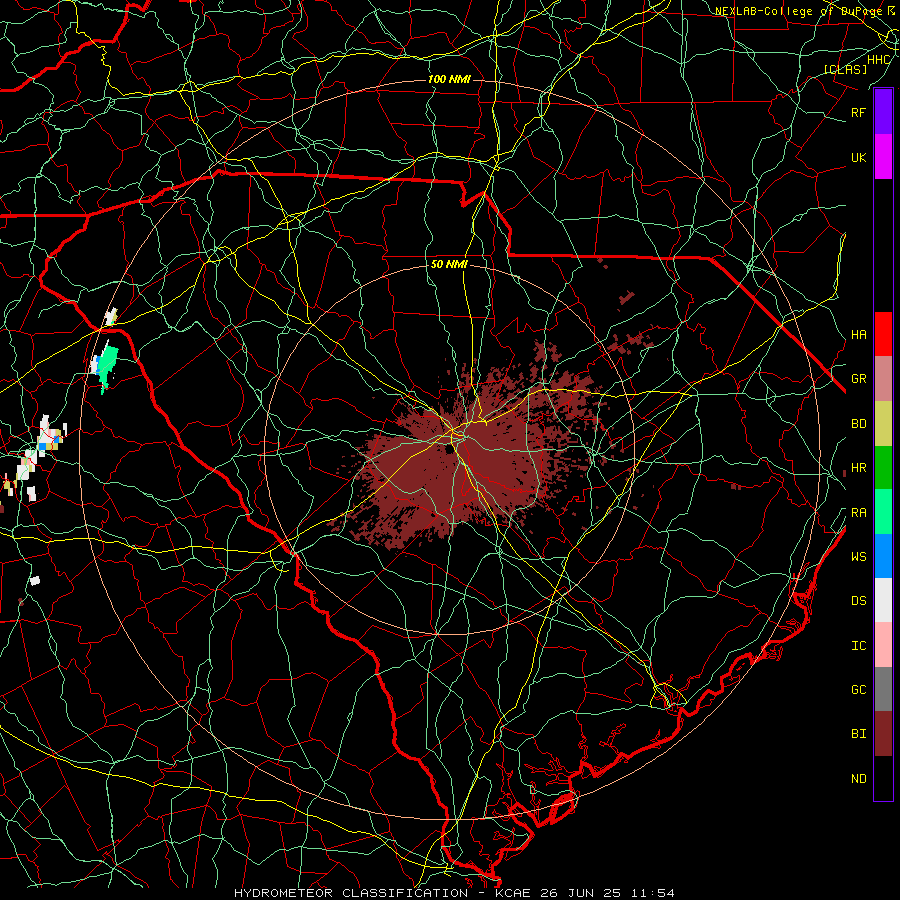Click the 50 NMI range ring label

pos(449,265)
